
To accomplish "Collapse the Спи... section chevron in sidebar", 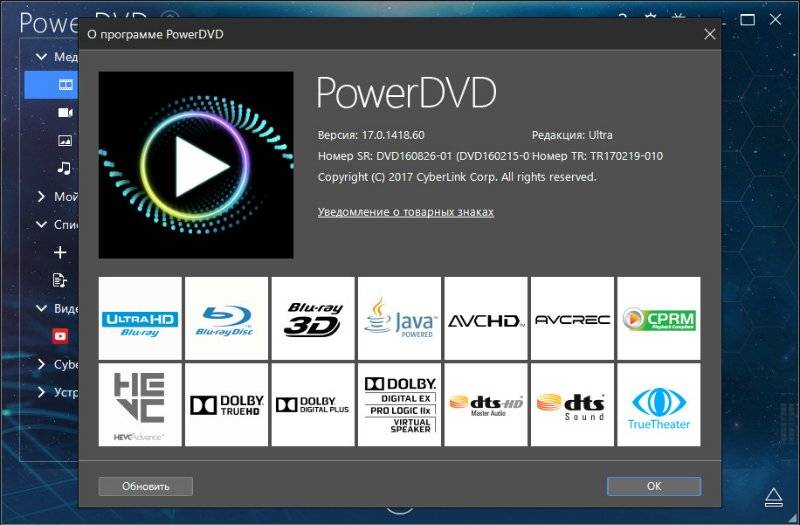I will coord(41,224).
